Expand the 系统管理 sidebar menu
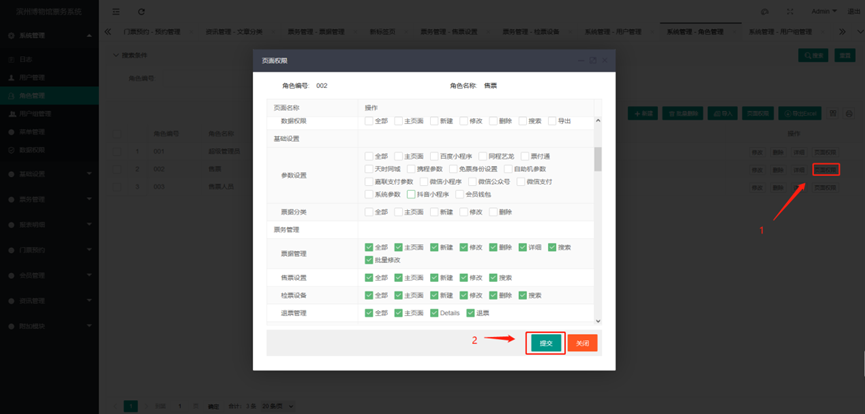This screenshot has width=865, height=414. point(48,35)
